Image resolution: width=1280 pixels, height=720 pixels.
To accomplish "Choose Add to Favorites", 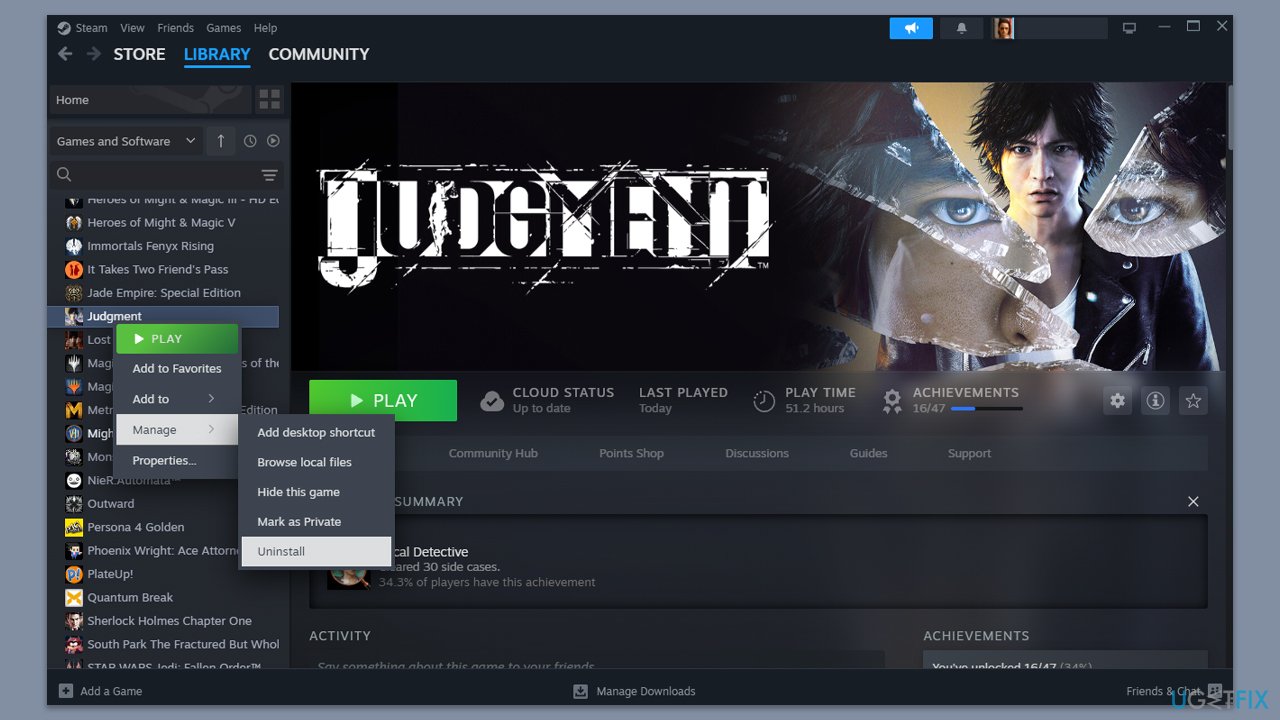I will (177, 368).
